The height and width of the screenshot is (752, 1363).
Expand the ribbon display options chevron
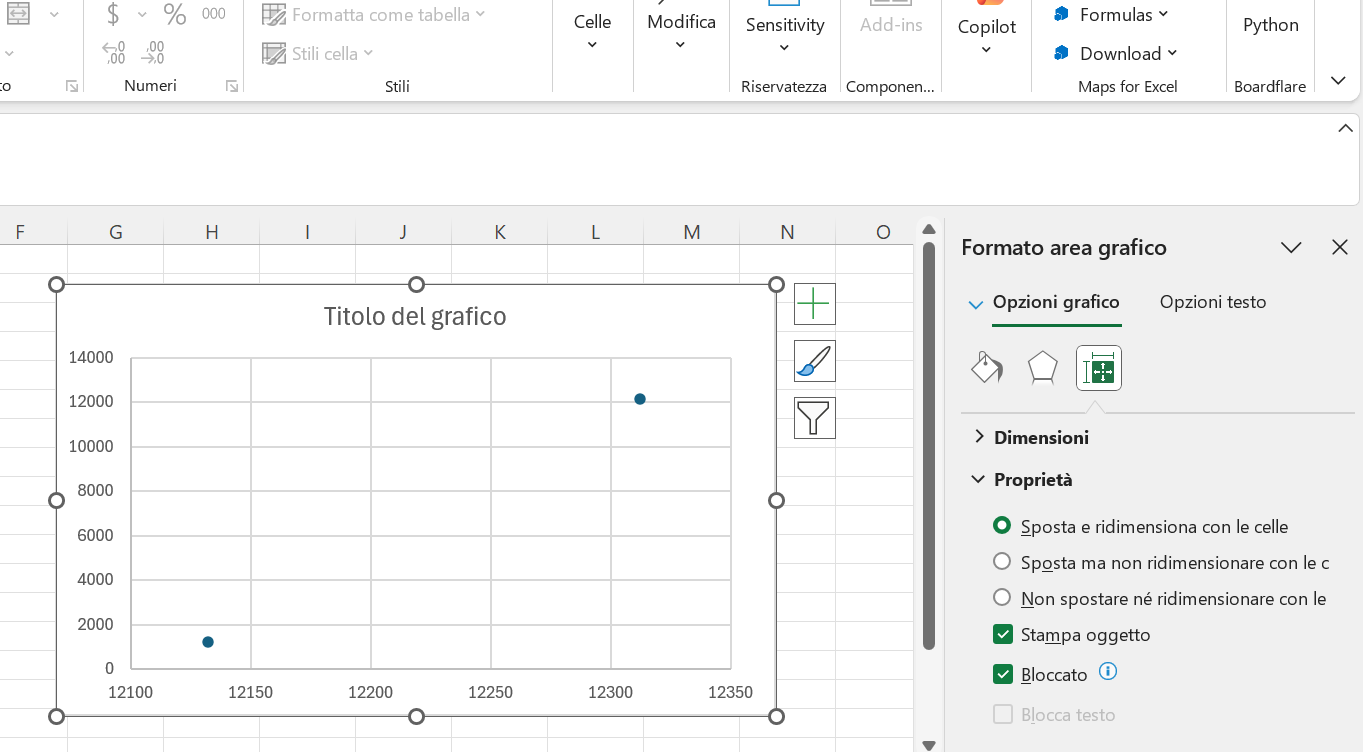coord(1338,80)
